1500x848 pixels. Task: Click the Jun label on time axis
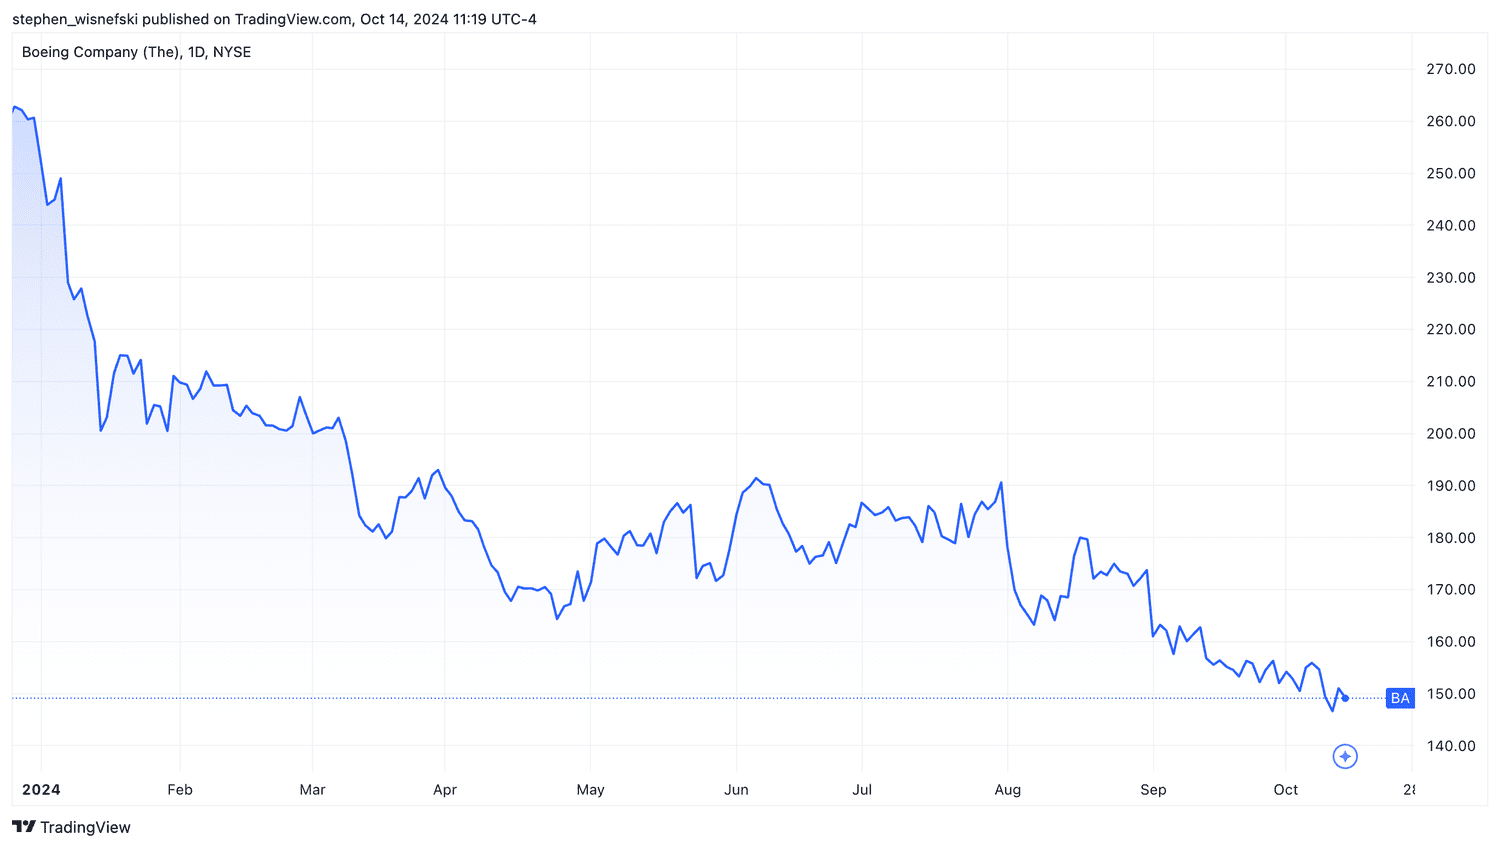(736, 789)
